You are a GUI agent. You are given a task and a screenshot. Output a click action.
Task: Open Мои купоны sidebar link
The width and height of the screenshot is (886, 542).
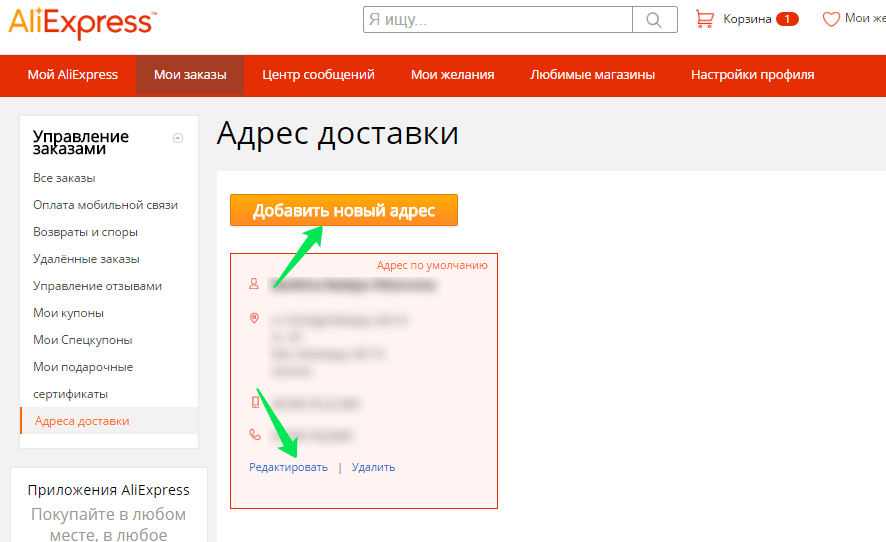click(68, 313)
